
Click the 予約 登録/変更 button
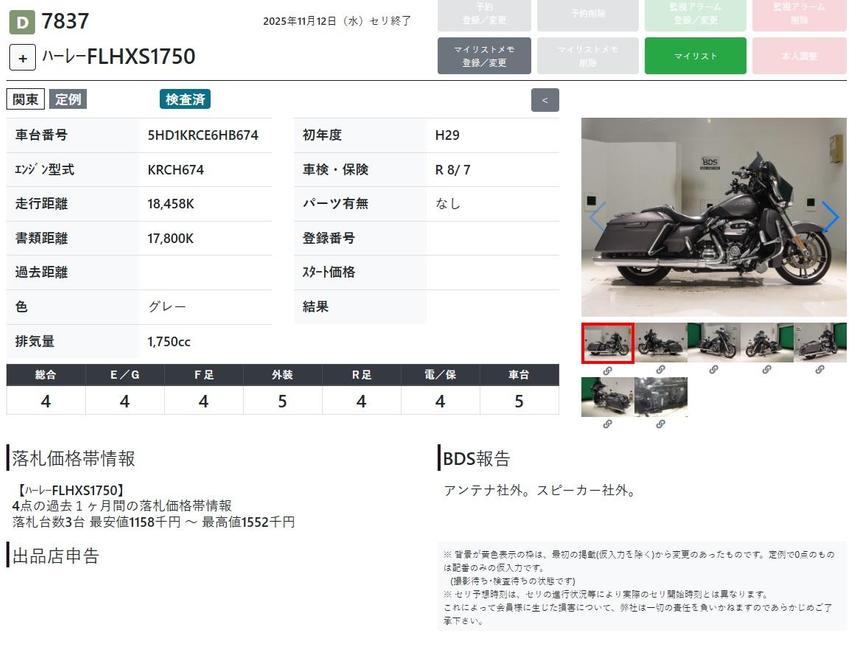coord(484,13)
